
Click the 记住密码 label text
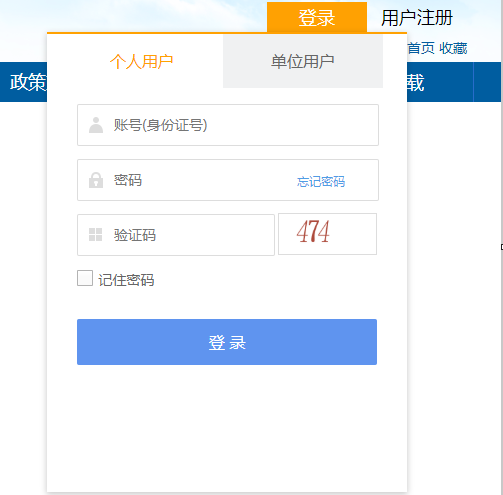click(x=126, y=280)
